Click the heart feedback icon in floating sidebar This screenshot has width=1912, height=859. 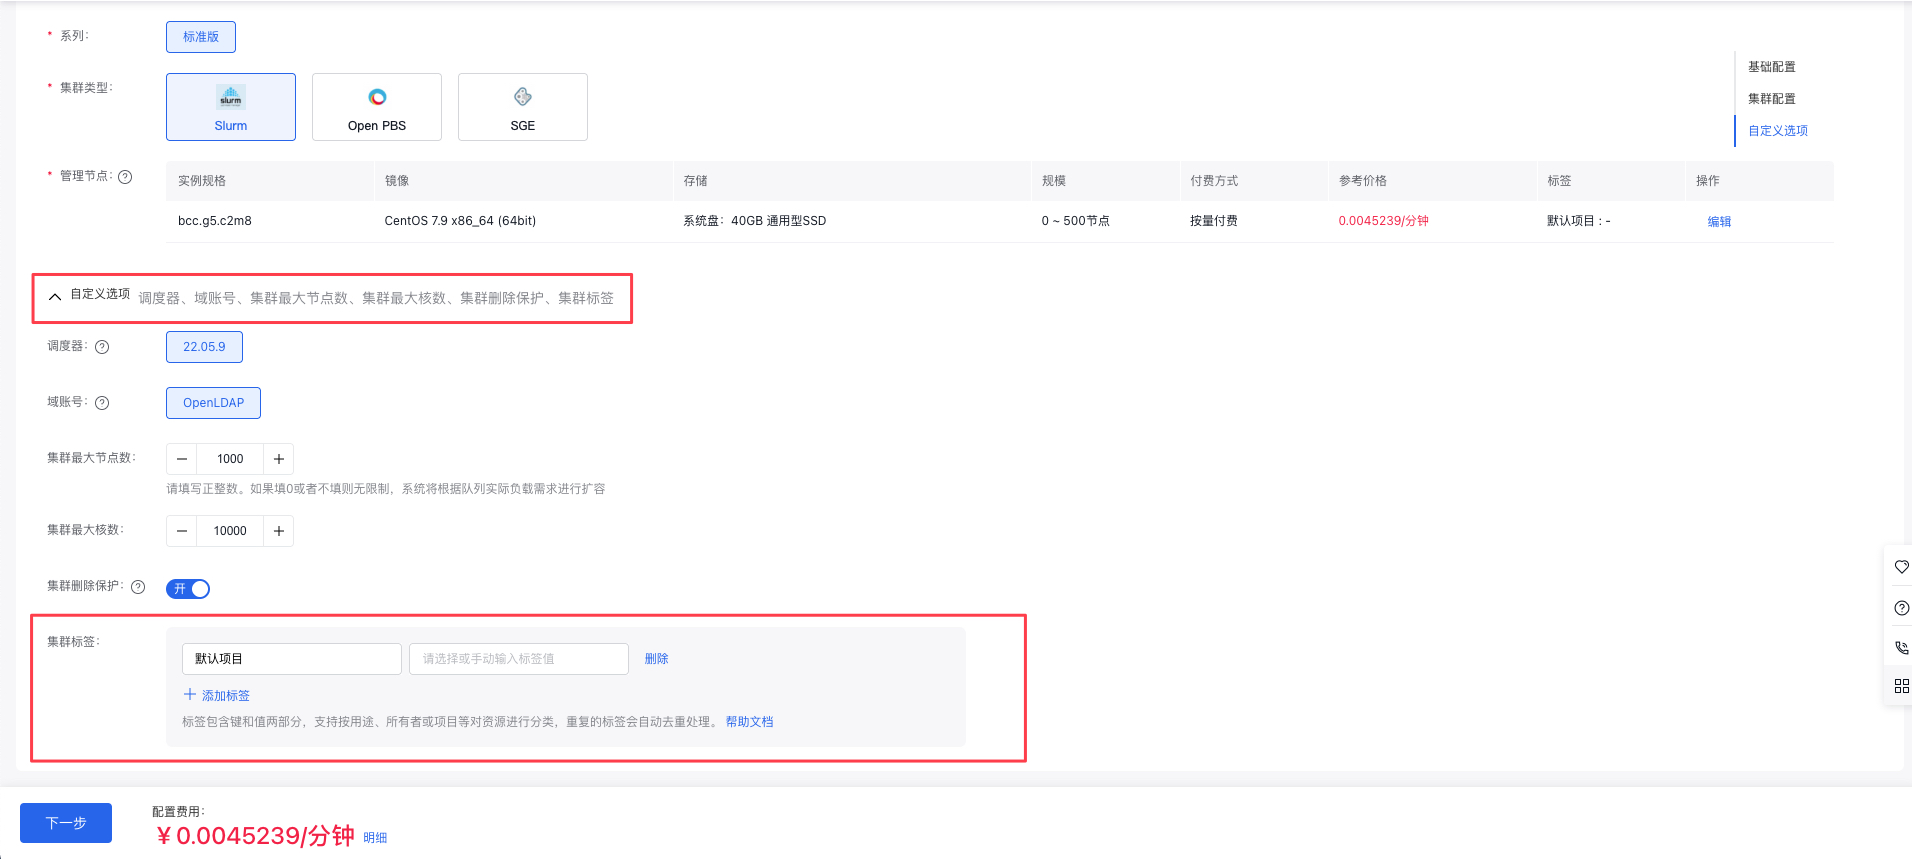pos(1902,567)
